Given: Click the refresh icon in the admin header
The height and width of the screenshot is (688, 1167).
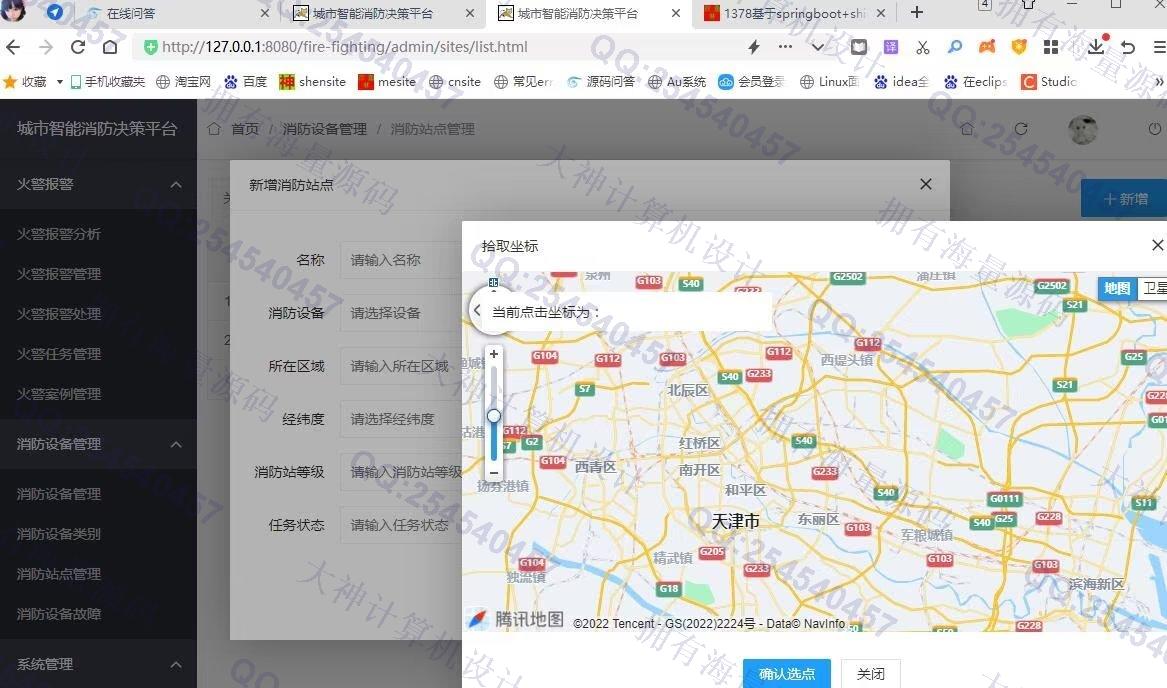Looking at the screenshot, I should [x=1021, y=129].
